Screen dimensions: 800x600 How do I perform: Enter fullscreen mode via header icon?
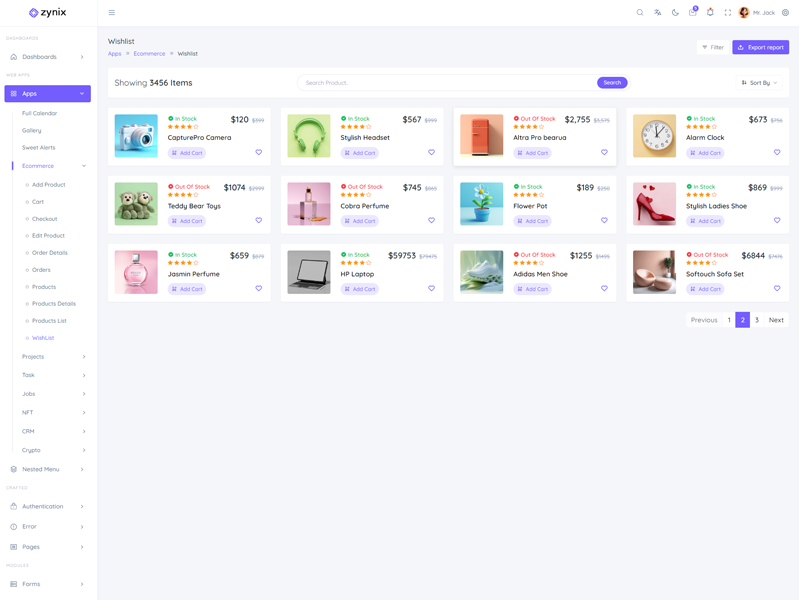(728, 13)
